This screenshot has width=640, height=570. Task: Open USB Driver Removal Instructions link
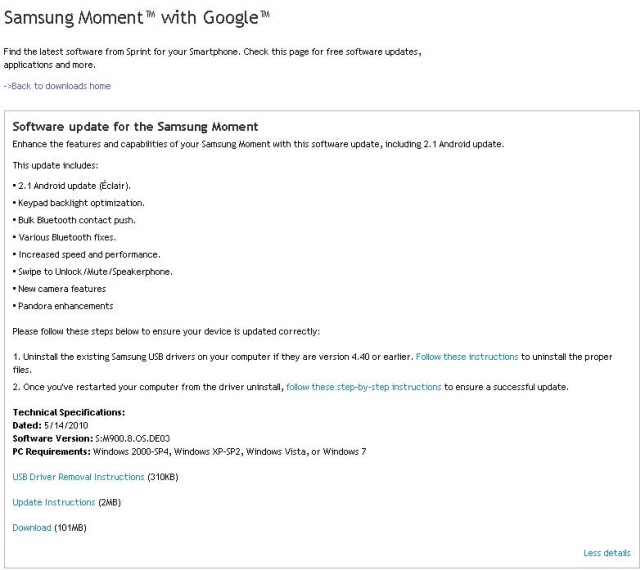pos(78,477)
